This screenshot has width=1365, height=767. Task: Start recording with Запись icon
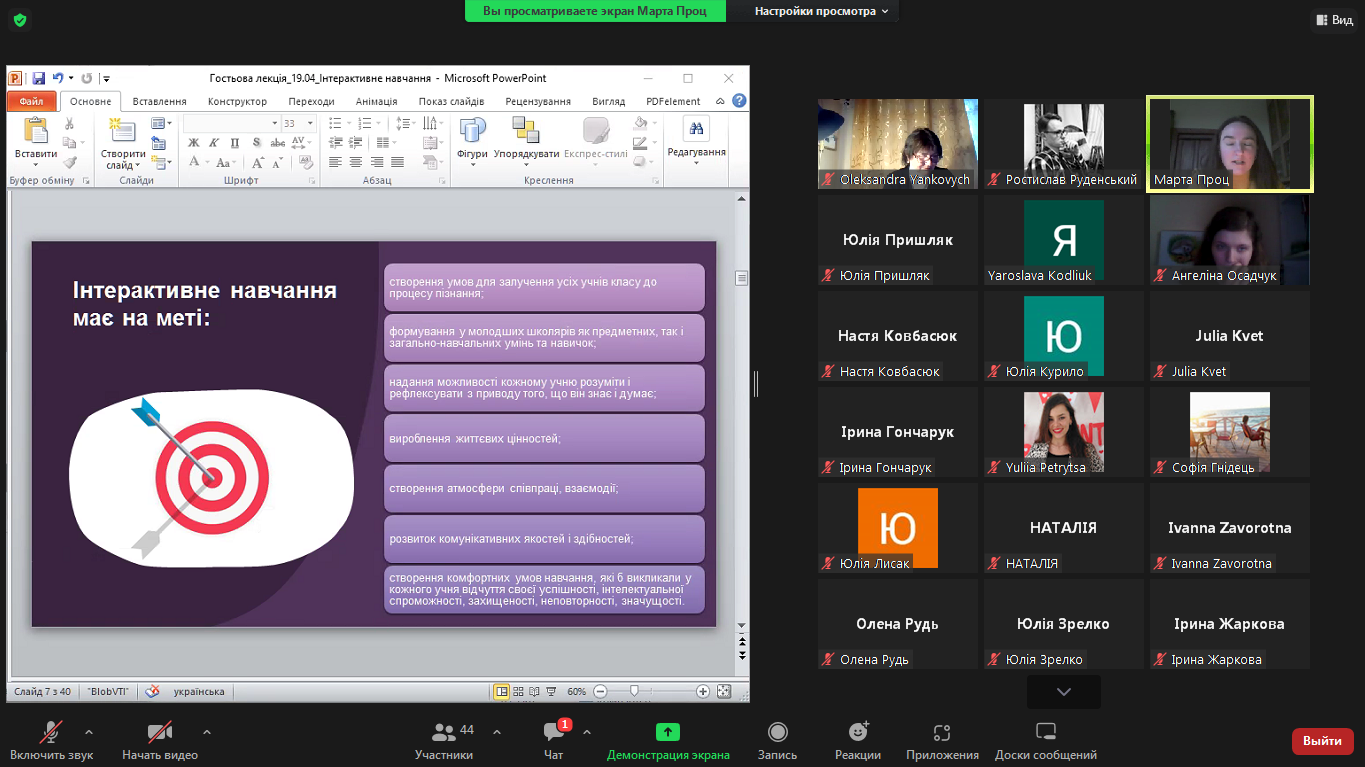[777, 733]
